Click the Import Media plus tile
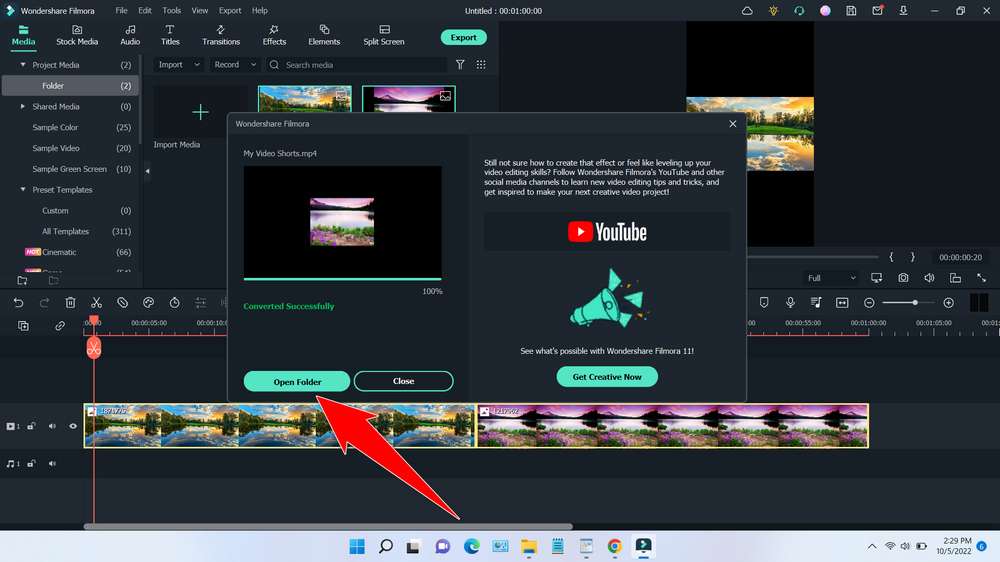The width and height of the screenshot is (1000, 562). tap(200, 113)
